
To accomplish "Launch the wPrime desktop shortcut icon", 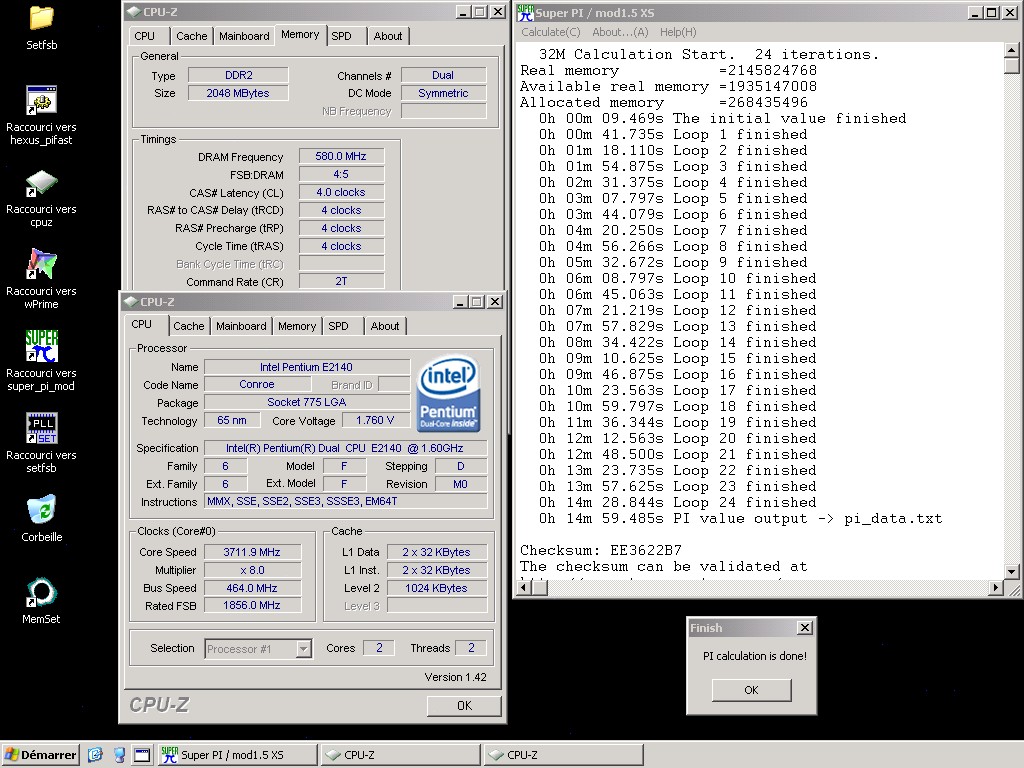I will (x=41, y=264).
